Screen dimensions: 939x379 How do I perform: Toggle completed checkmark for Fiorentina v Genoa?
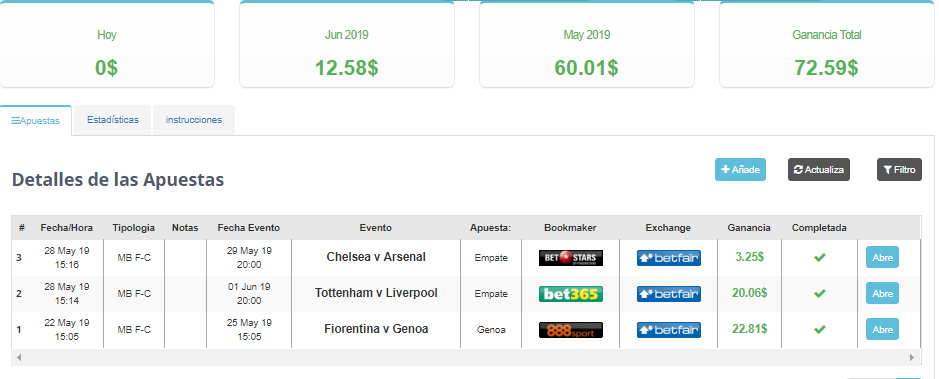point(819,329)
